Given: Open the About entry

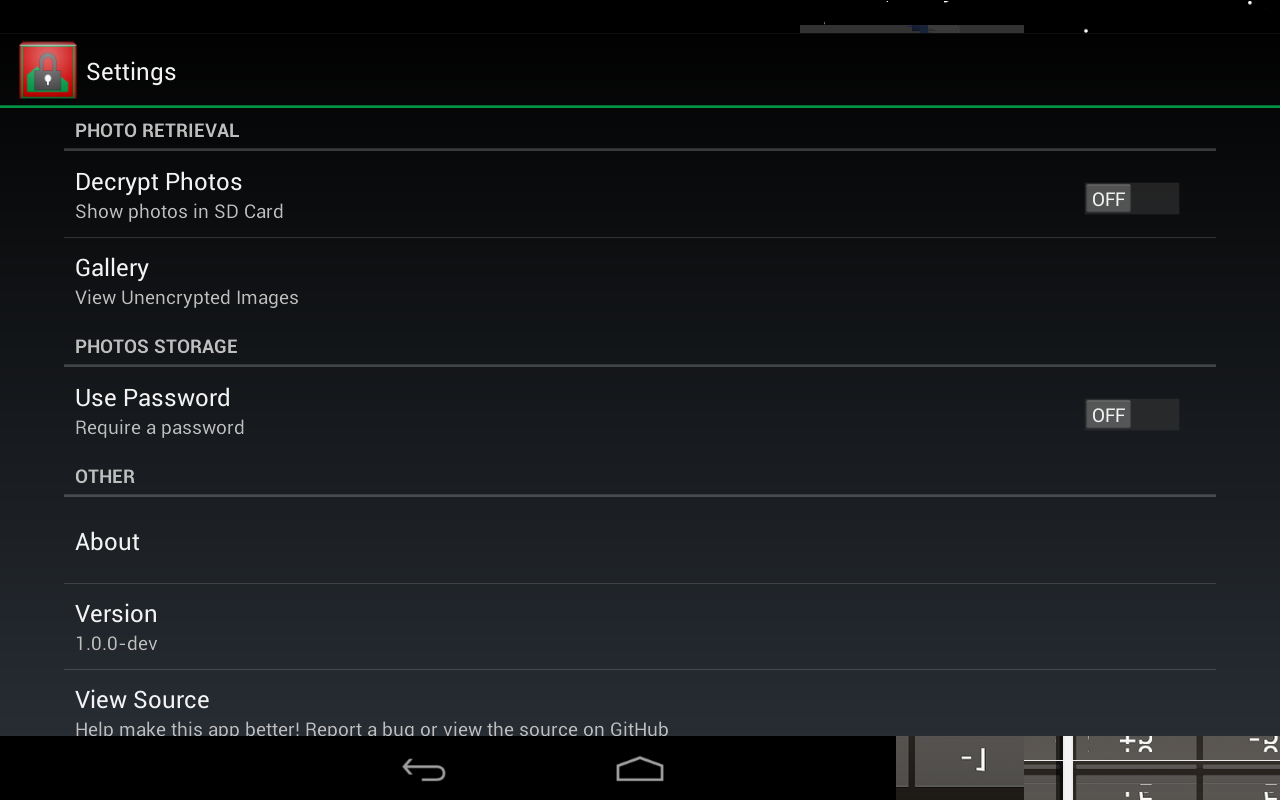Looking at the screenshot, I should (640, 541).
